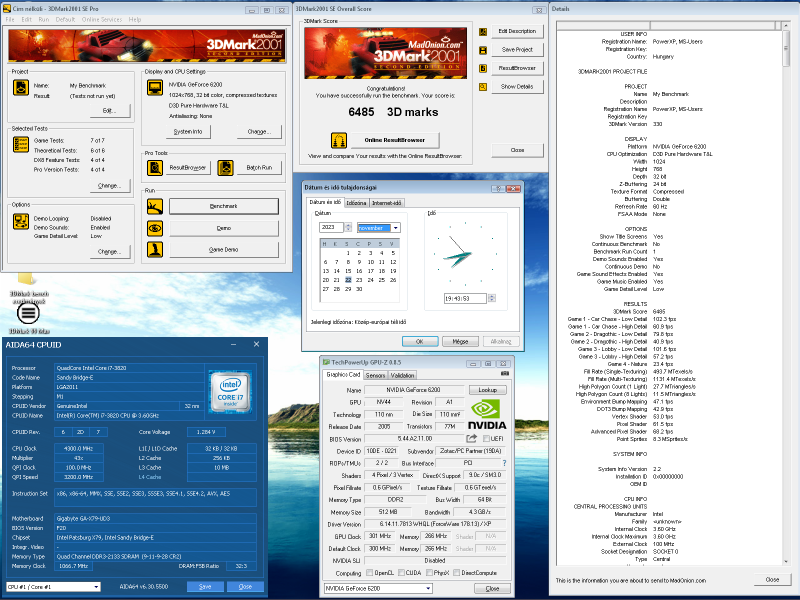Click Edit... button in Project section
This screenshot has height=600, width=800.
tap(110, 111)
